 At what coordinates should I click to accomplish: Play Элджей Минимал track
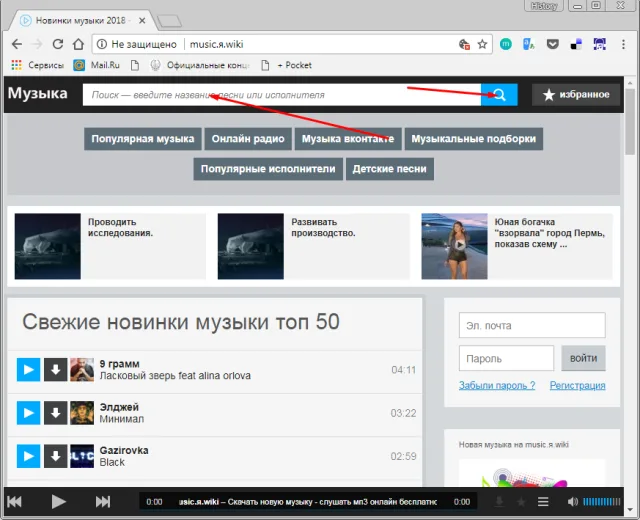point(29,413)
